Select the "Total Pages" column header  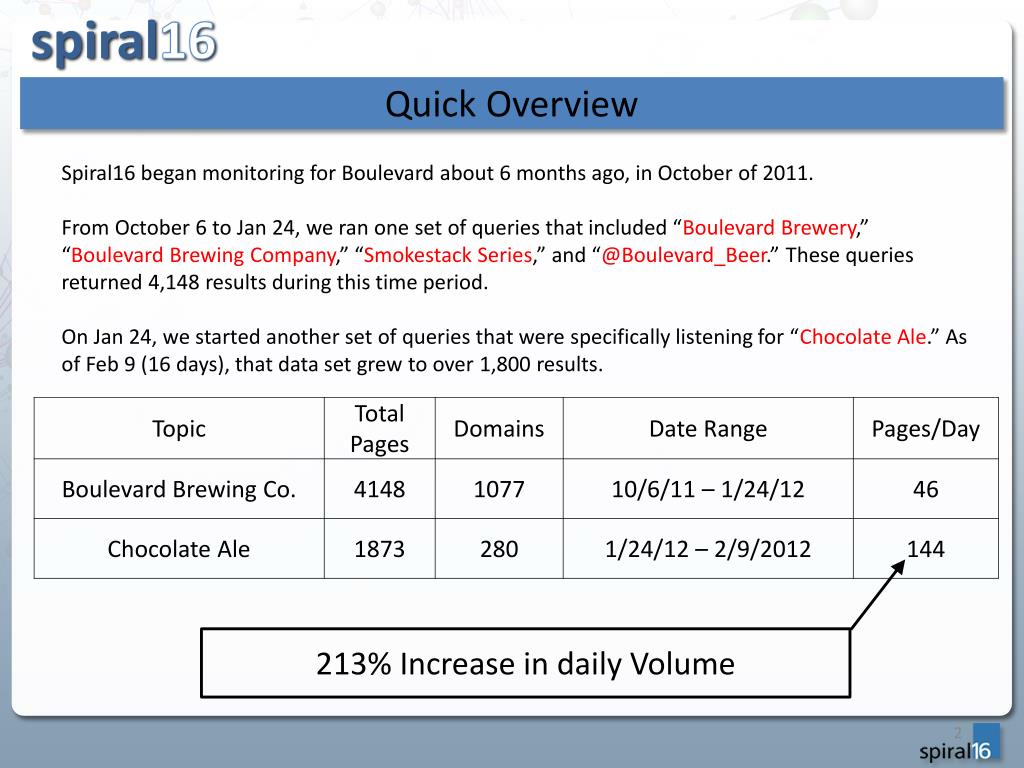coord(379,428)
